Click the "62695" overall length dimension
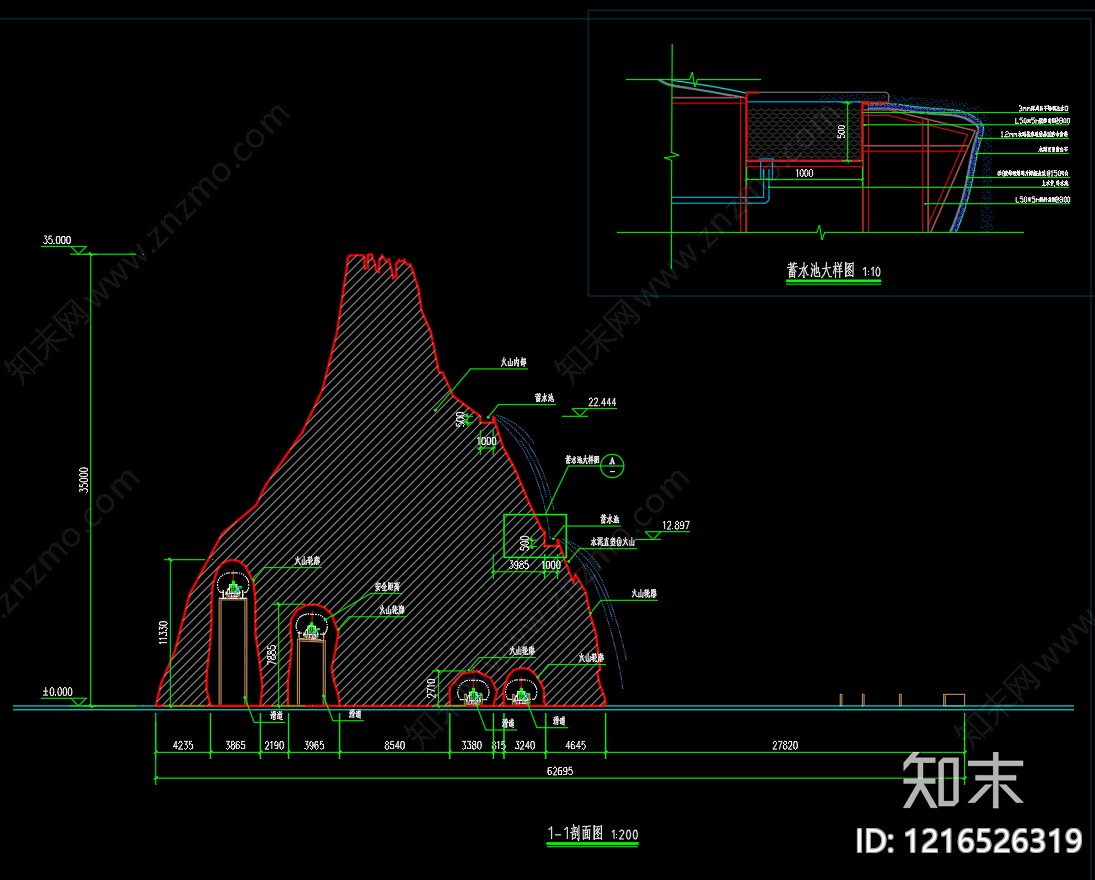 point(560,771)
